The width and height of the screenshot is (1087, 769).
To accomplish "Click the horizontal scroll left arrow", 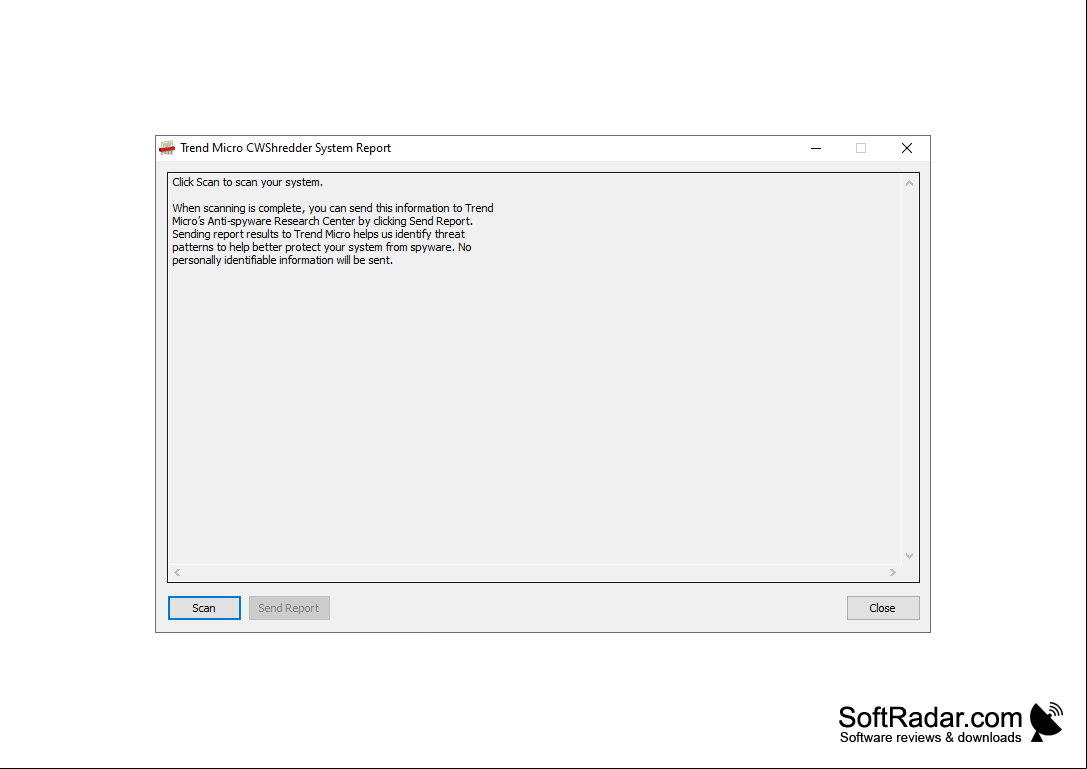I will (x=177, y=573).
